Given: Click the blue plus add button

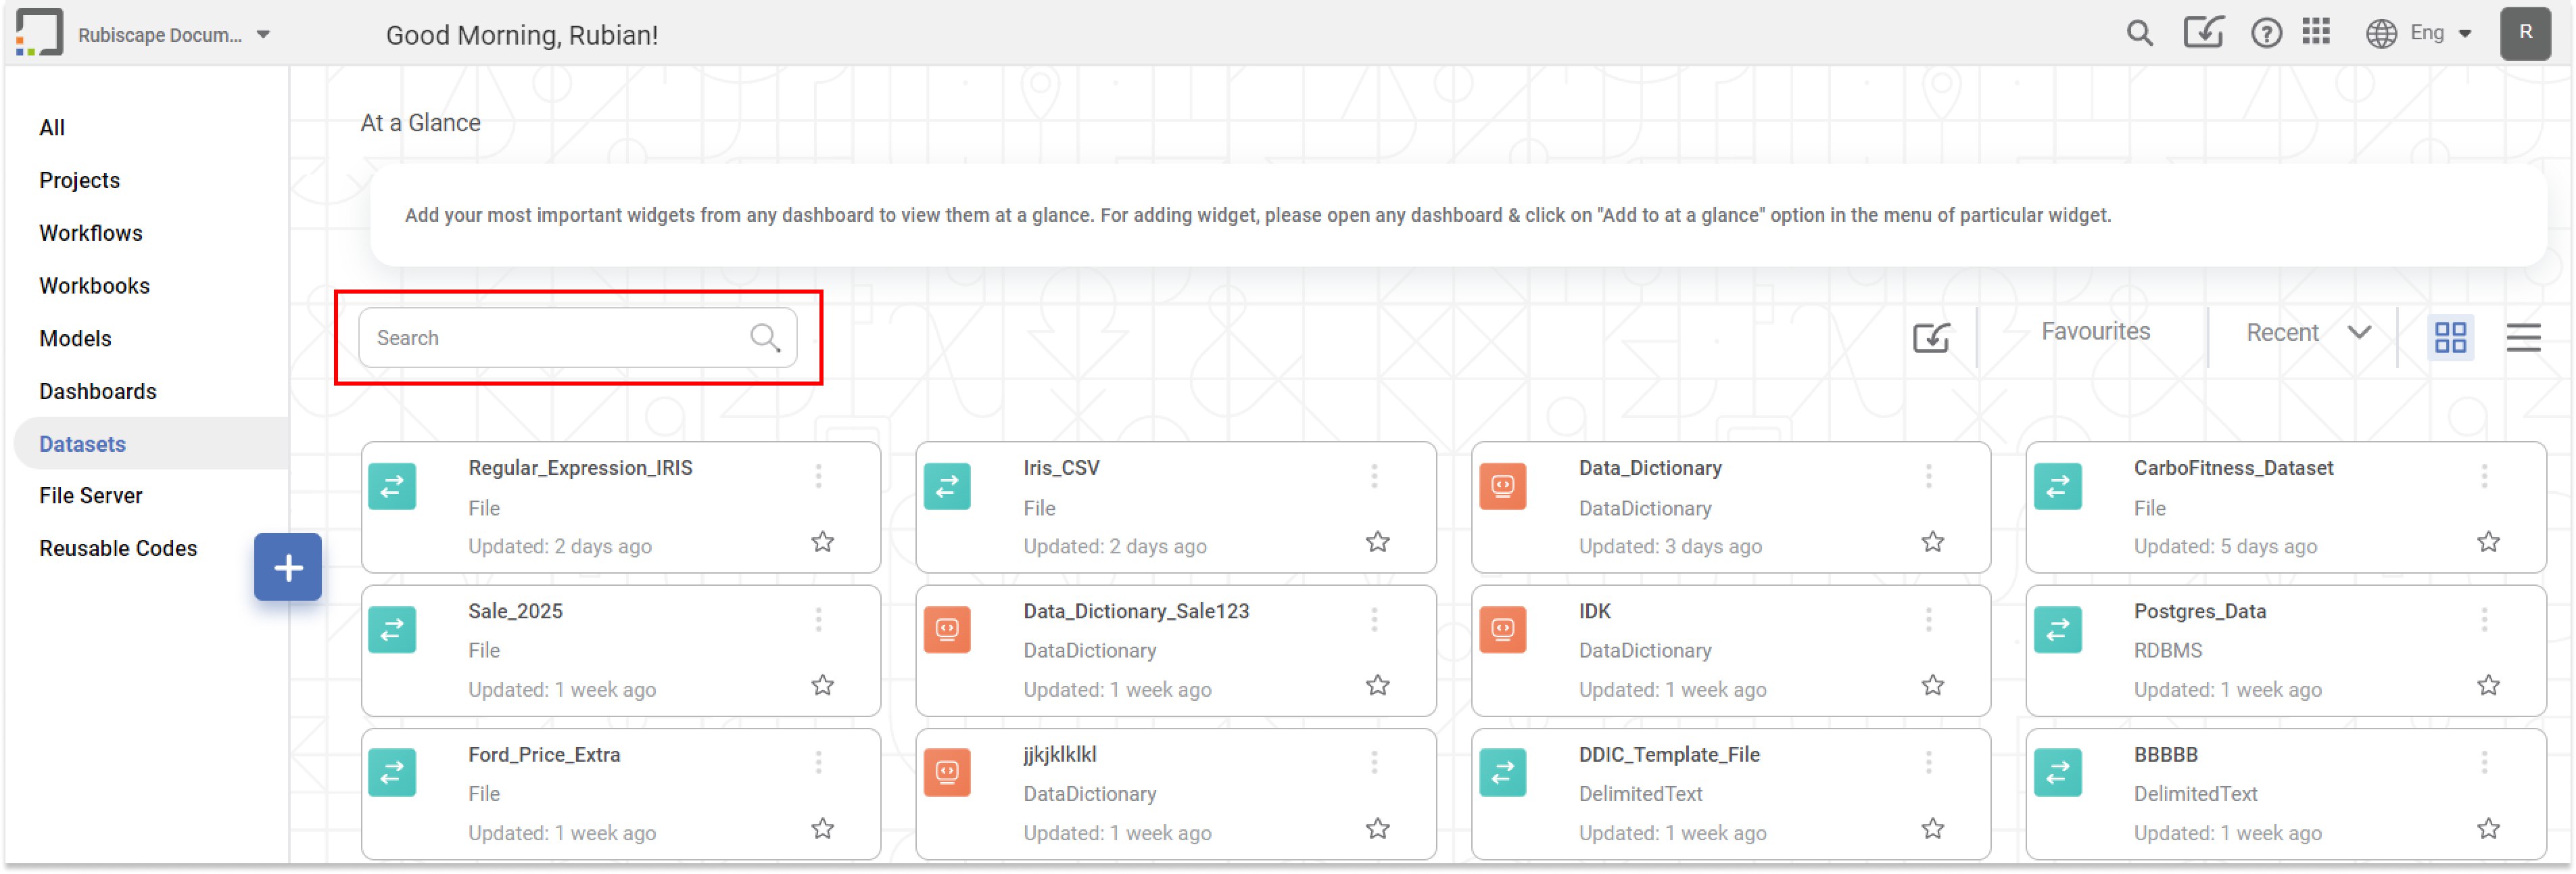Looking at the screenshot, I should [x=288, y=567].
